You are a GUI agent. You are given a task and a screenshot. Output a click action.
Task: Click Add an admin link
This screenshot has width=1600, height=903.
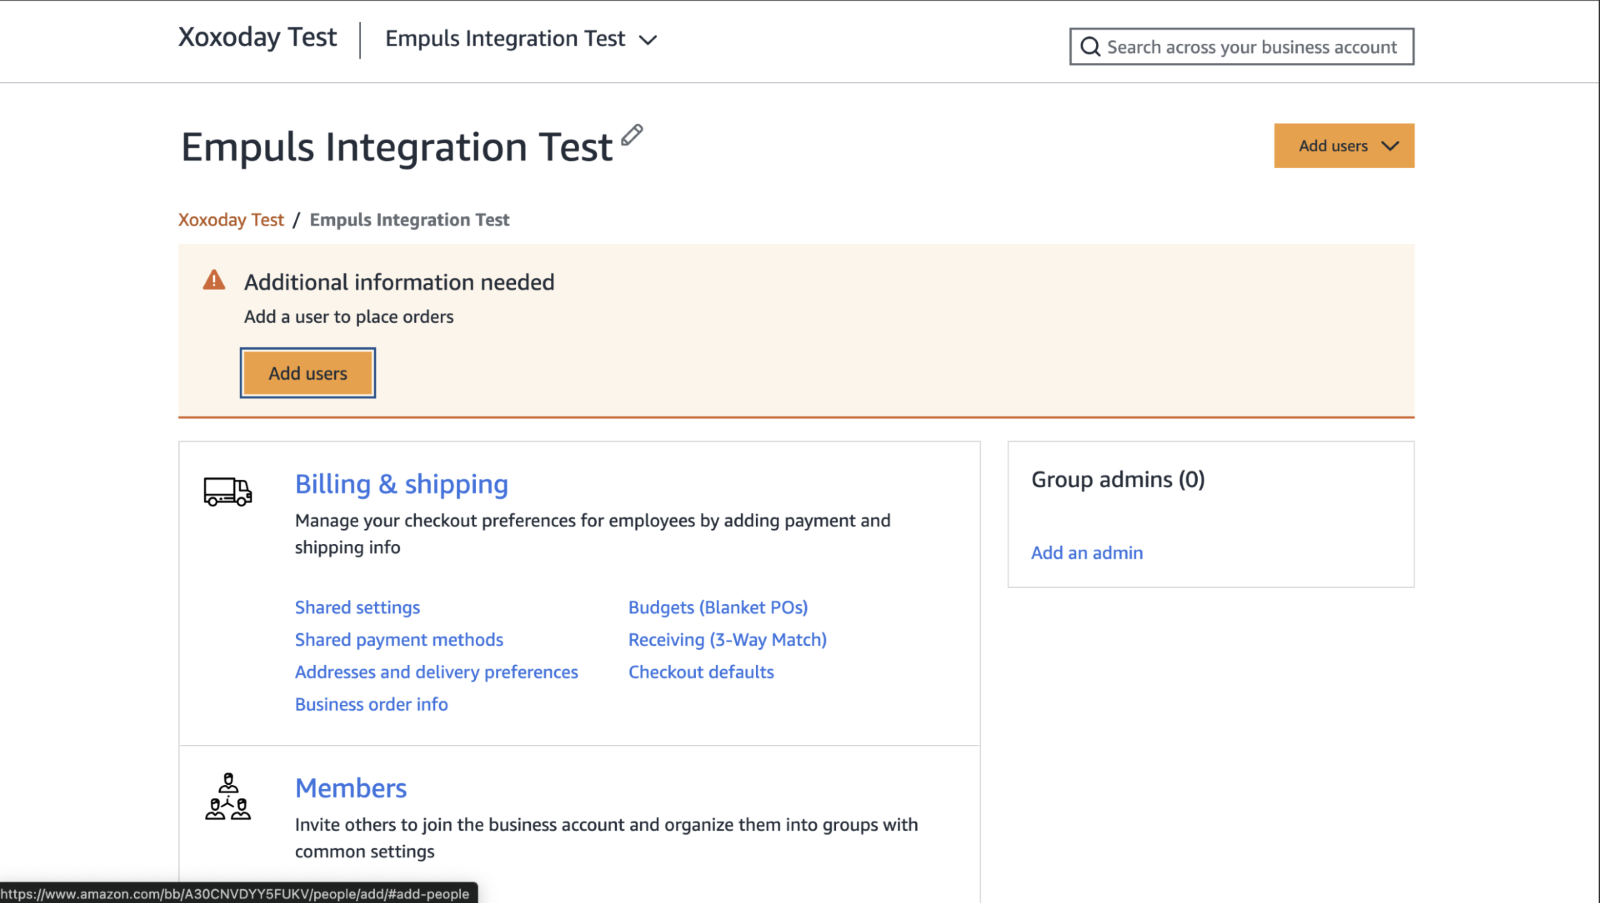pos(1087,553)
